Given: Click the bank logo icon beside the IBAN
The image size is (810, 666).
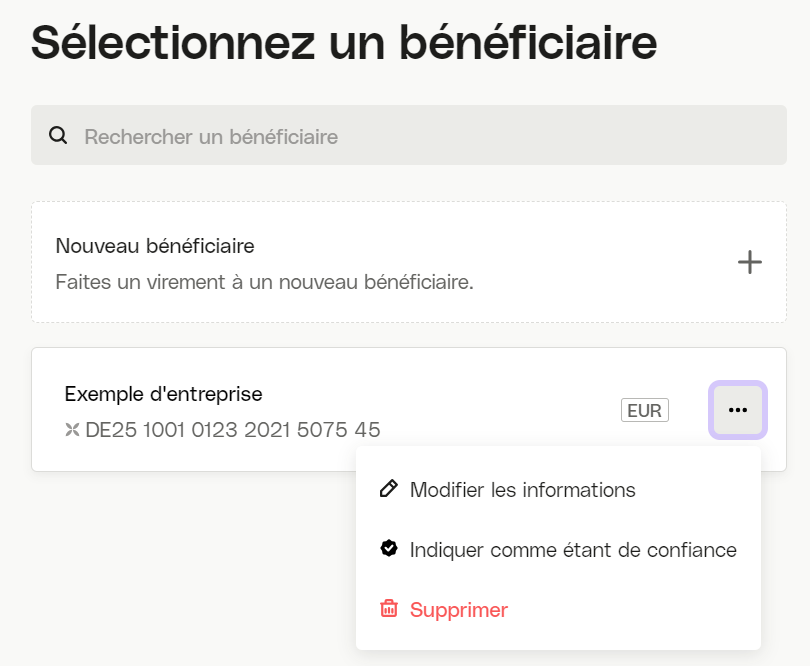Looking at the screenshot, I should [72, 429].
